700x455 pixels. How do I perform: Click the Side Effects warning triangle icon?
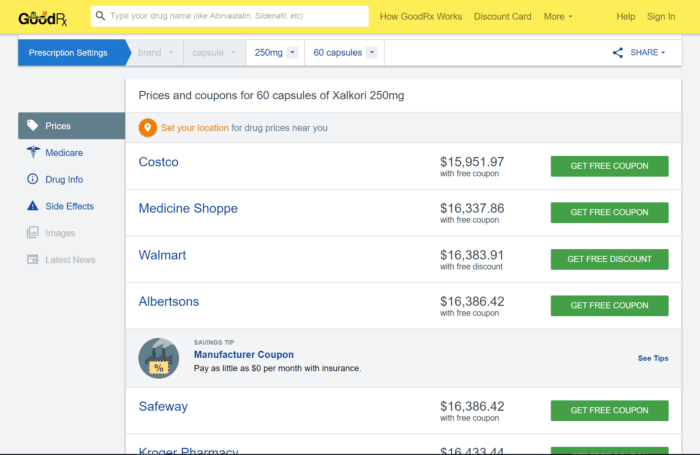click(33, 206)
